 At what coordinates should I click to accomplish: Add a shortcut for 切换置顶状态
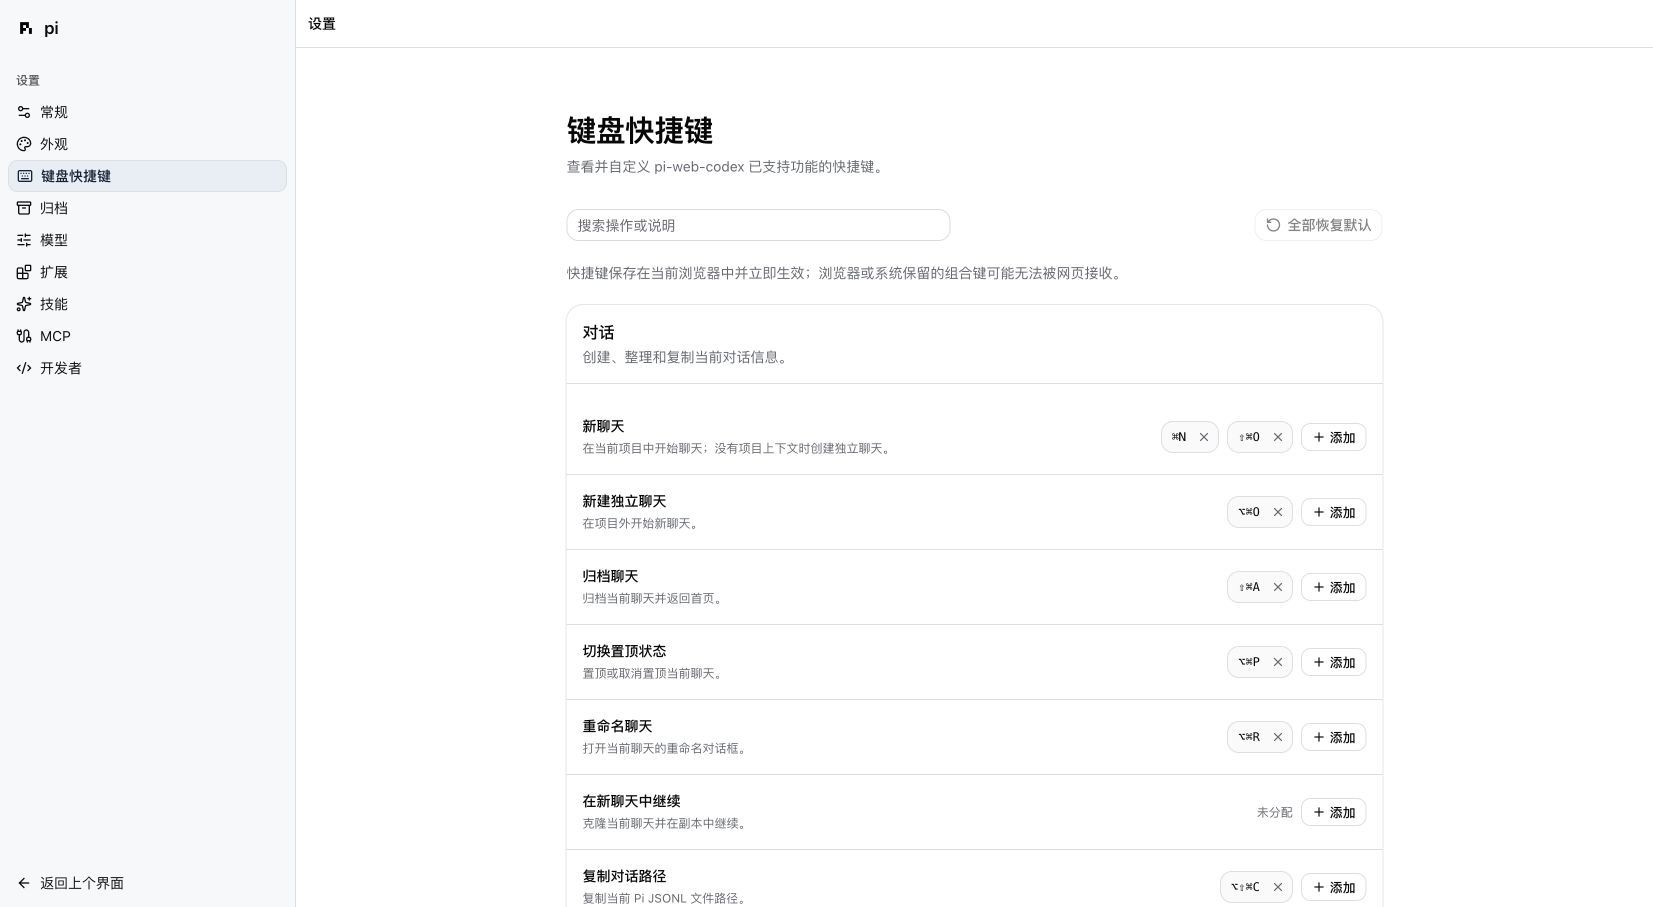point(1334,662)
